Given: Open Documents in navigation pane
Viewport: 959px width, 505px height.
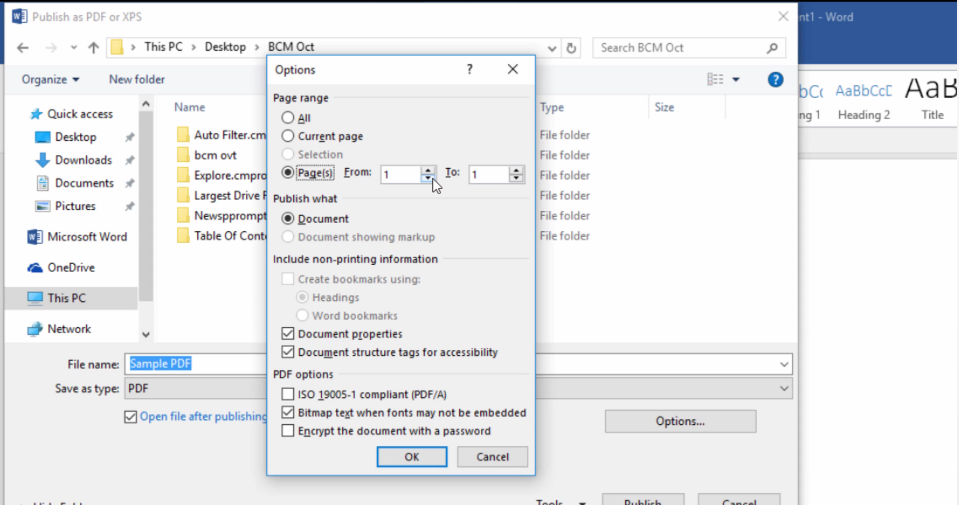Looking at the screenshot, I should (75, 183).
